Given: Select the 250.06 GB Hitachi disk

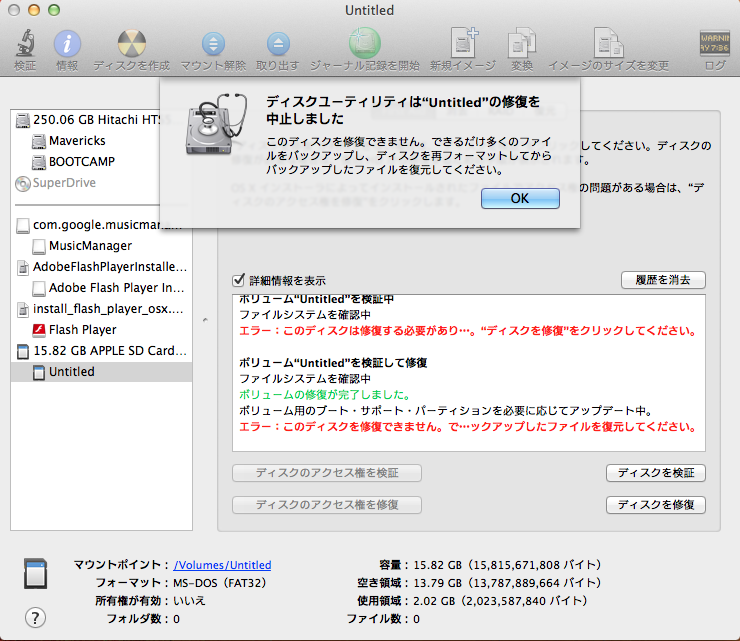Looking at the screenshot, I should (x=96, y=120).
